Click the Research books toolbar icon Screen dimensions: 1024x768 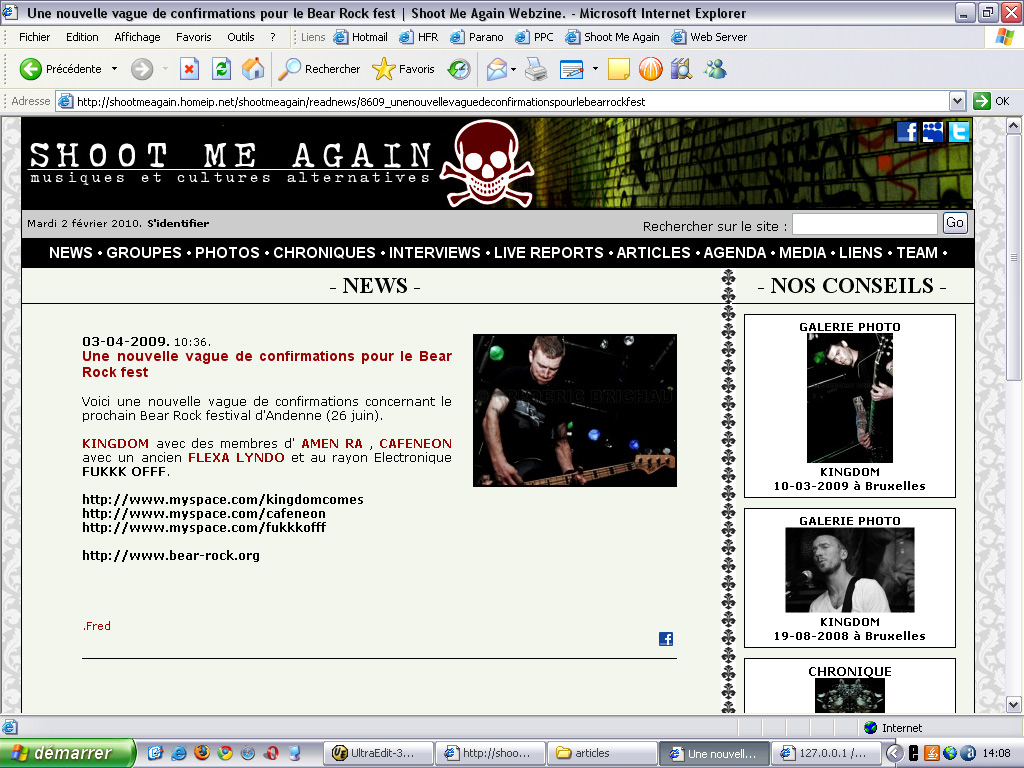click(681, 69)
